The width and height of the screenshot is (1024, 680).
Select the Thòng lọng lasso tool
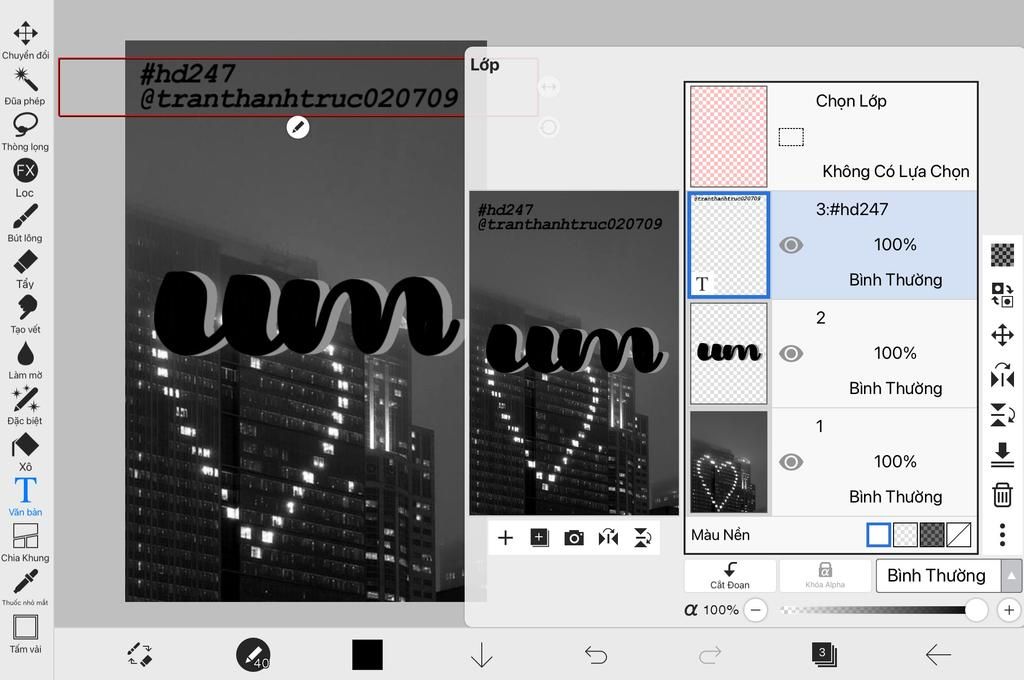click(x=25, y=131)
